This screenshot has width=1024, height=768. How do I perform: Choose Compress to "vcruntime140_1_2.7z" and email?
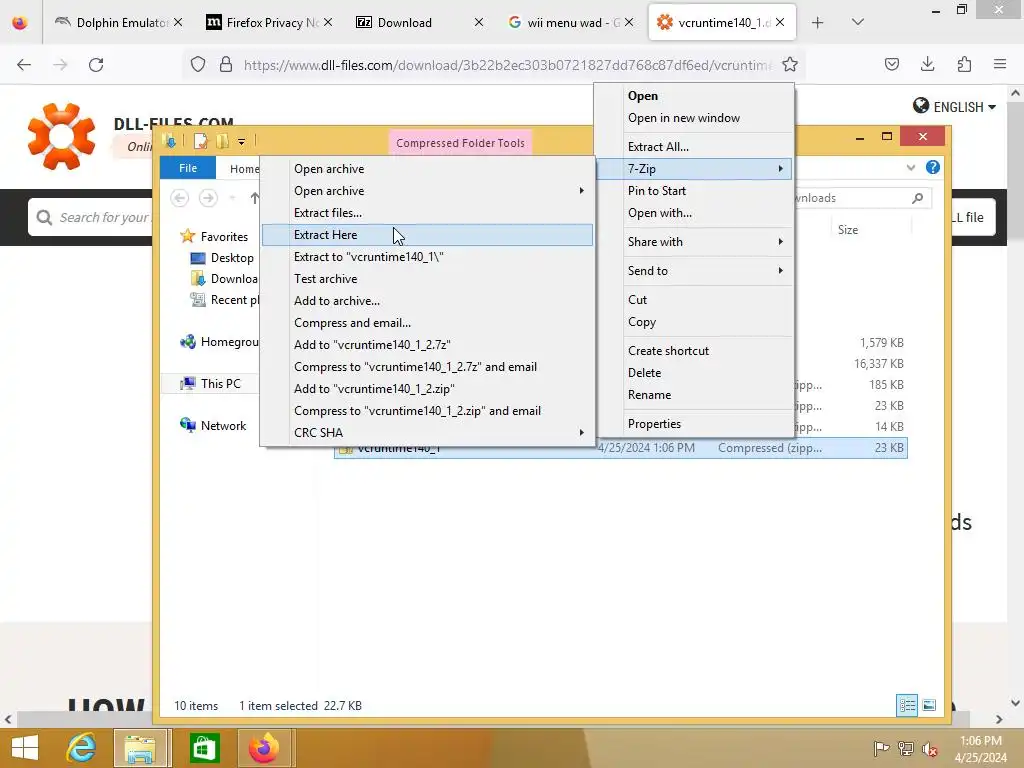coord(427,367)
